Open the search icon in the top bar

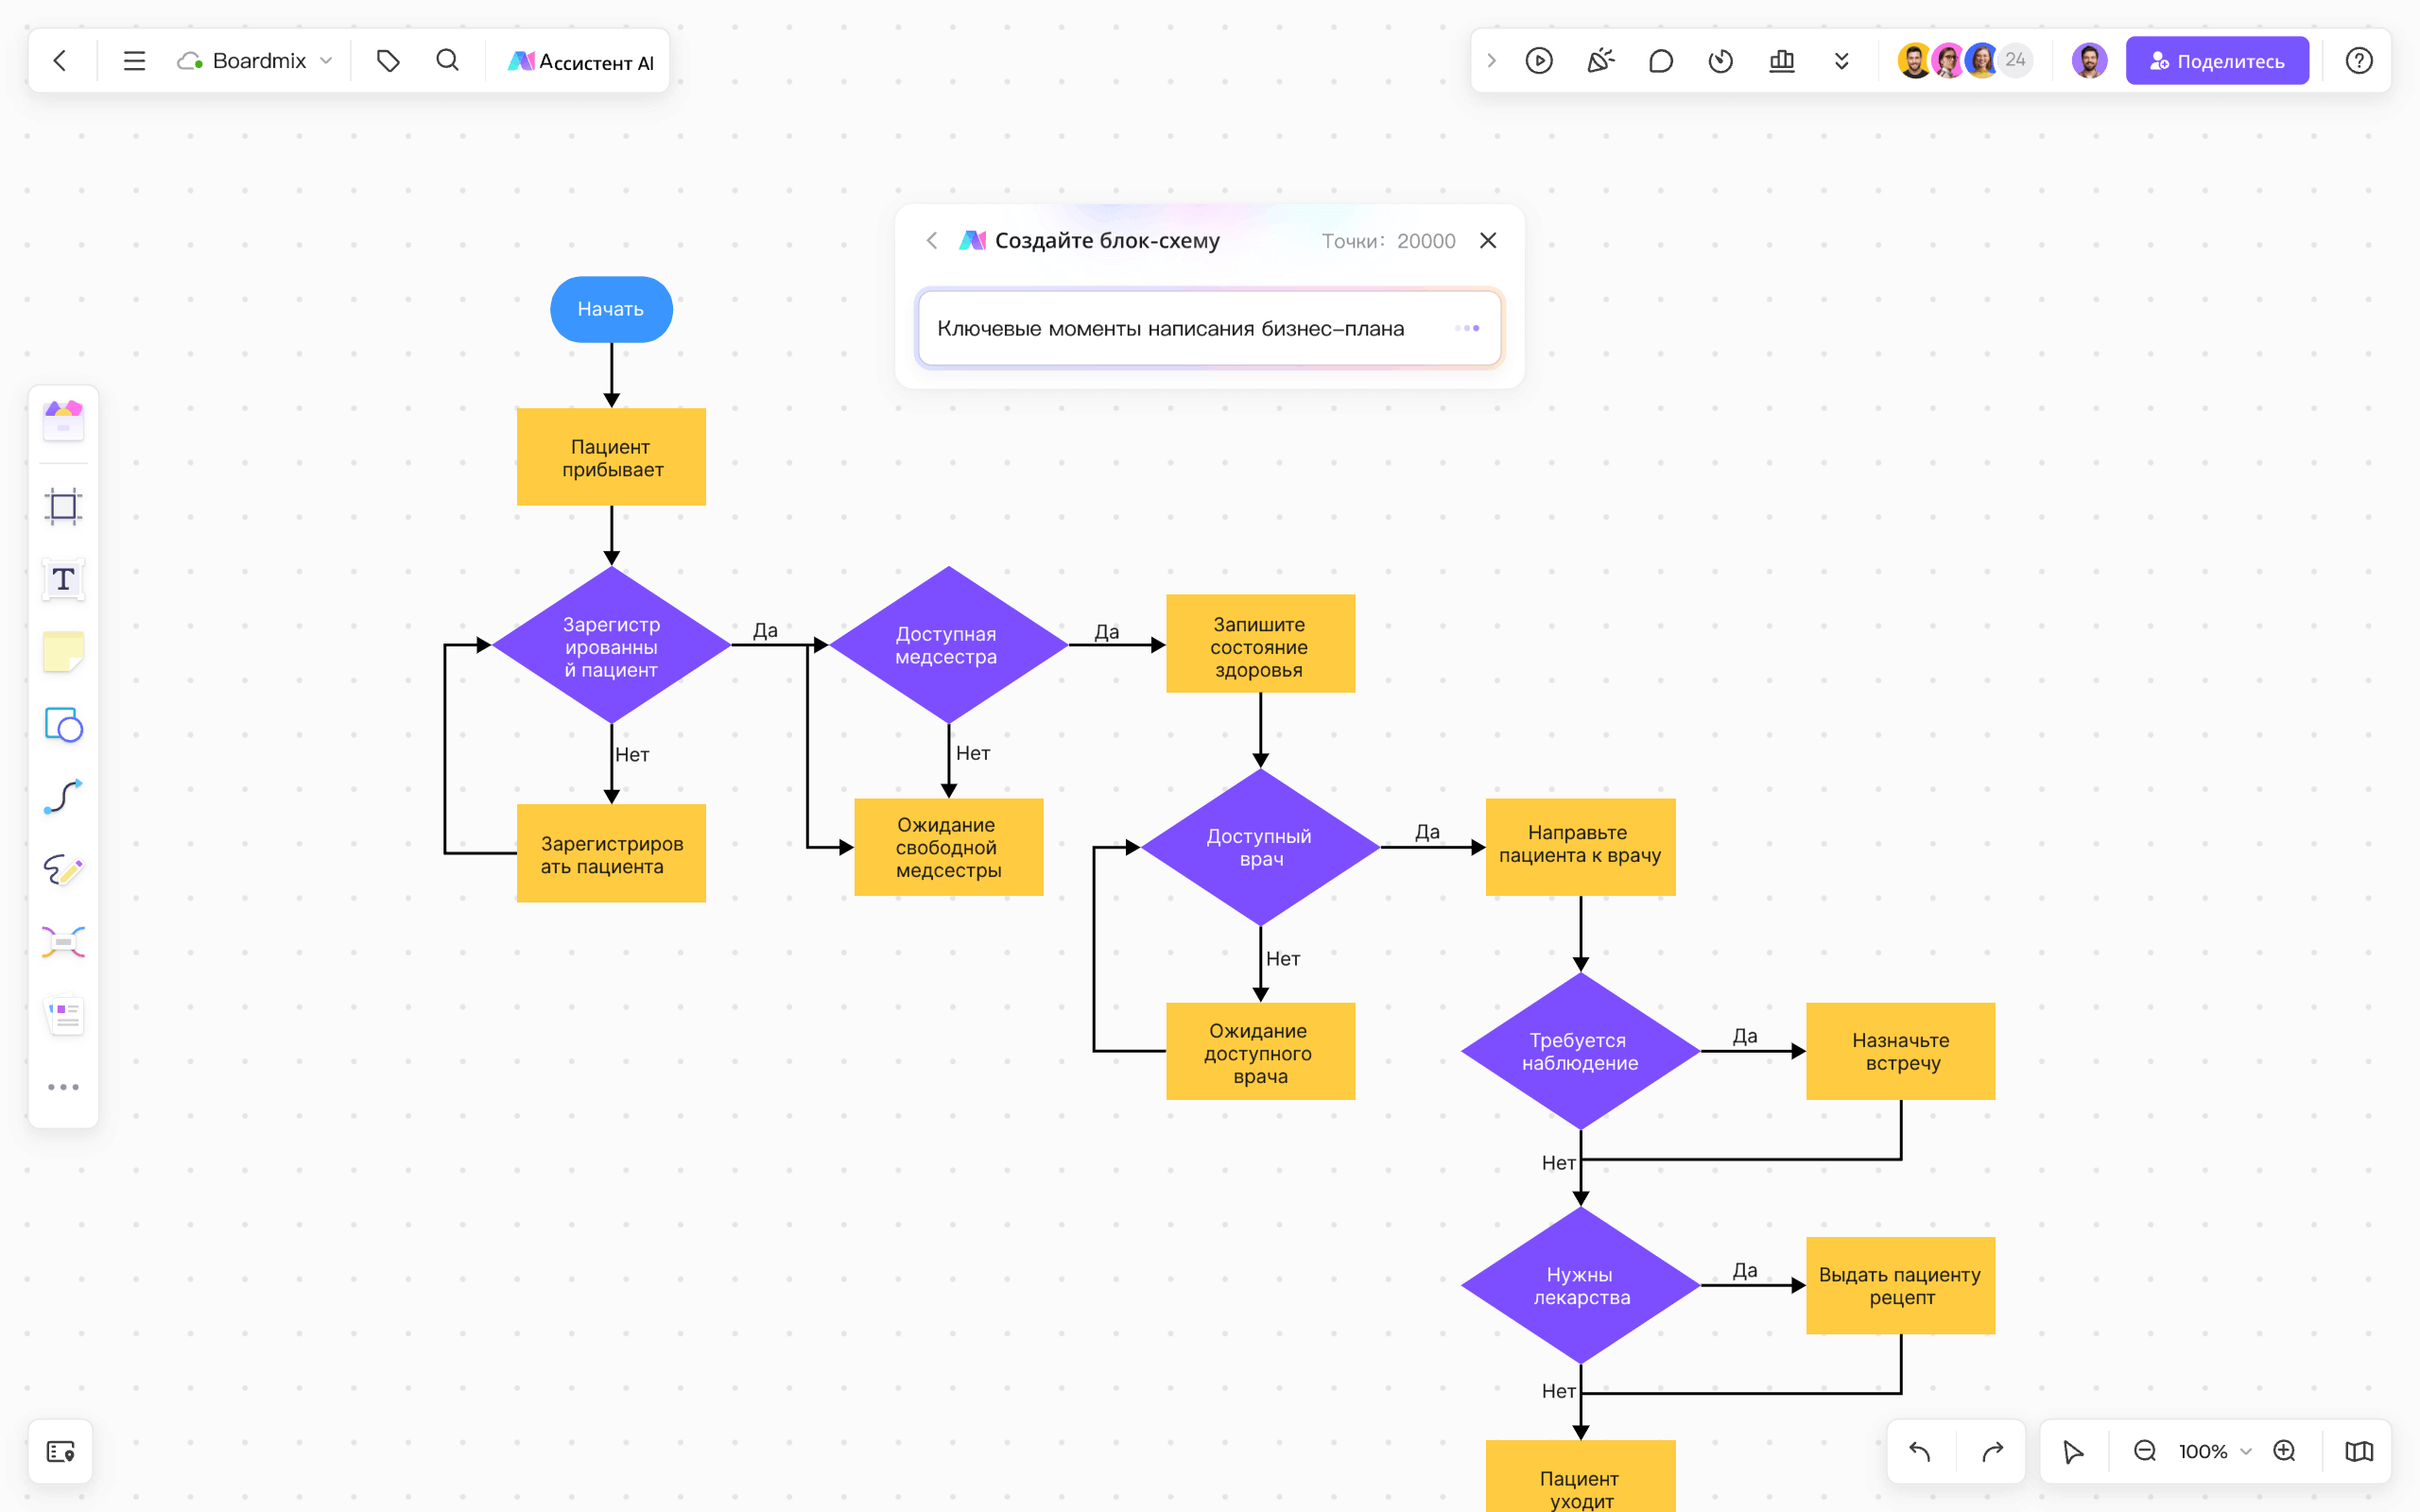pos(447,60)
